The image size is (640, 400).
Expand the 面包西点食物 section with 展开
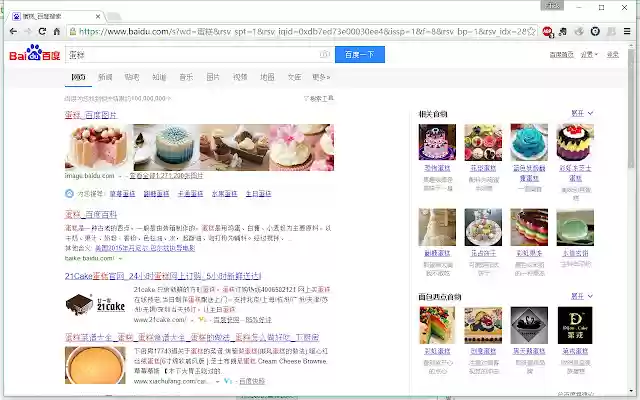[x=582, y=296]
